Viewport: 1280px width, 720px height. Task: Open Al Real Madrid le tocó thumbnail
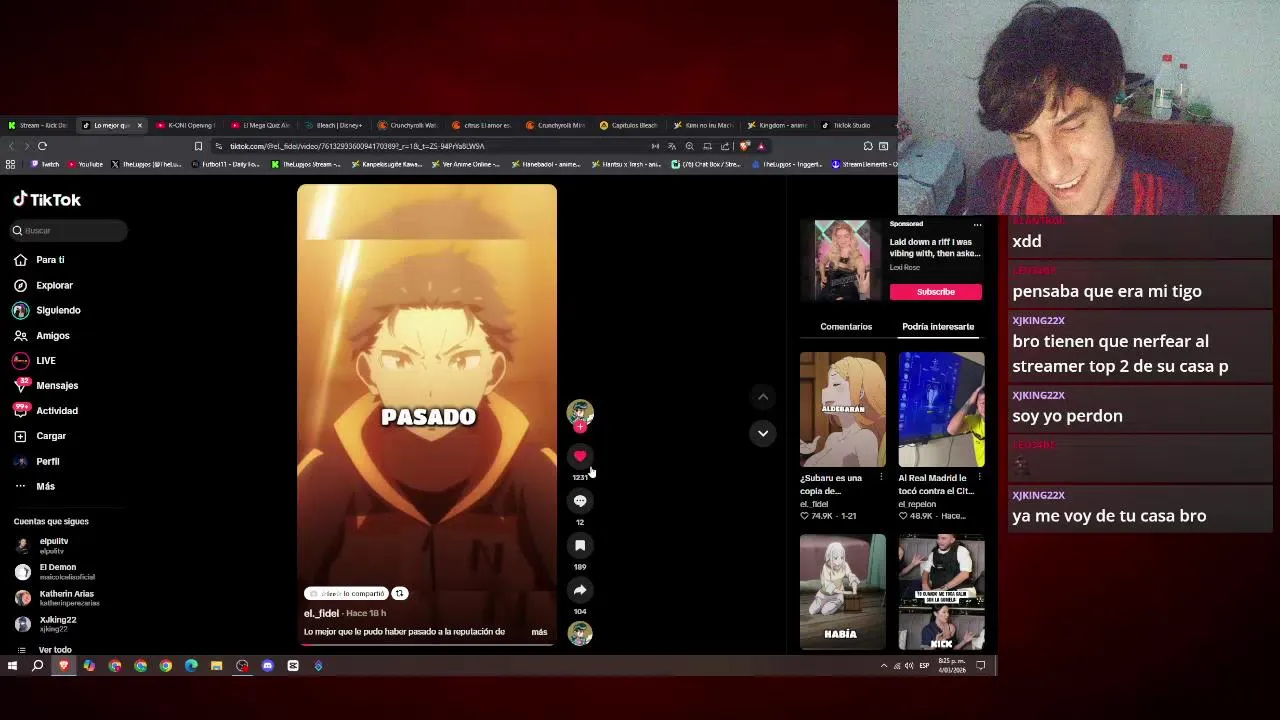(941, 409)
